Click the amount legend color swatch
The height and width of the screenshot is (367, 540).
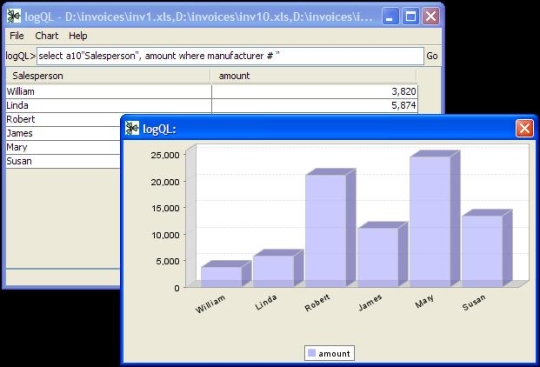pyautogui.click(x=312, y=353)
